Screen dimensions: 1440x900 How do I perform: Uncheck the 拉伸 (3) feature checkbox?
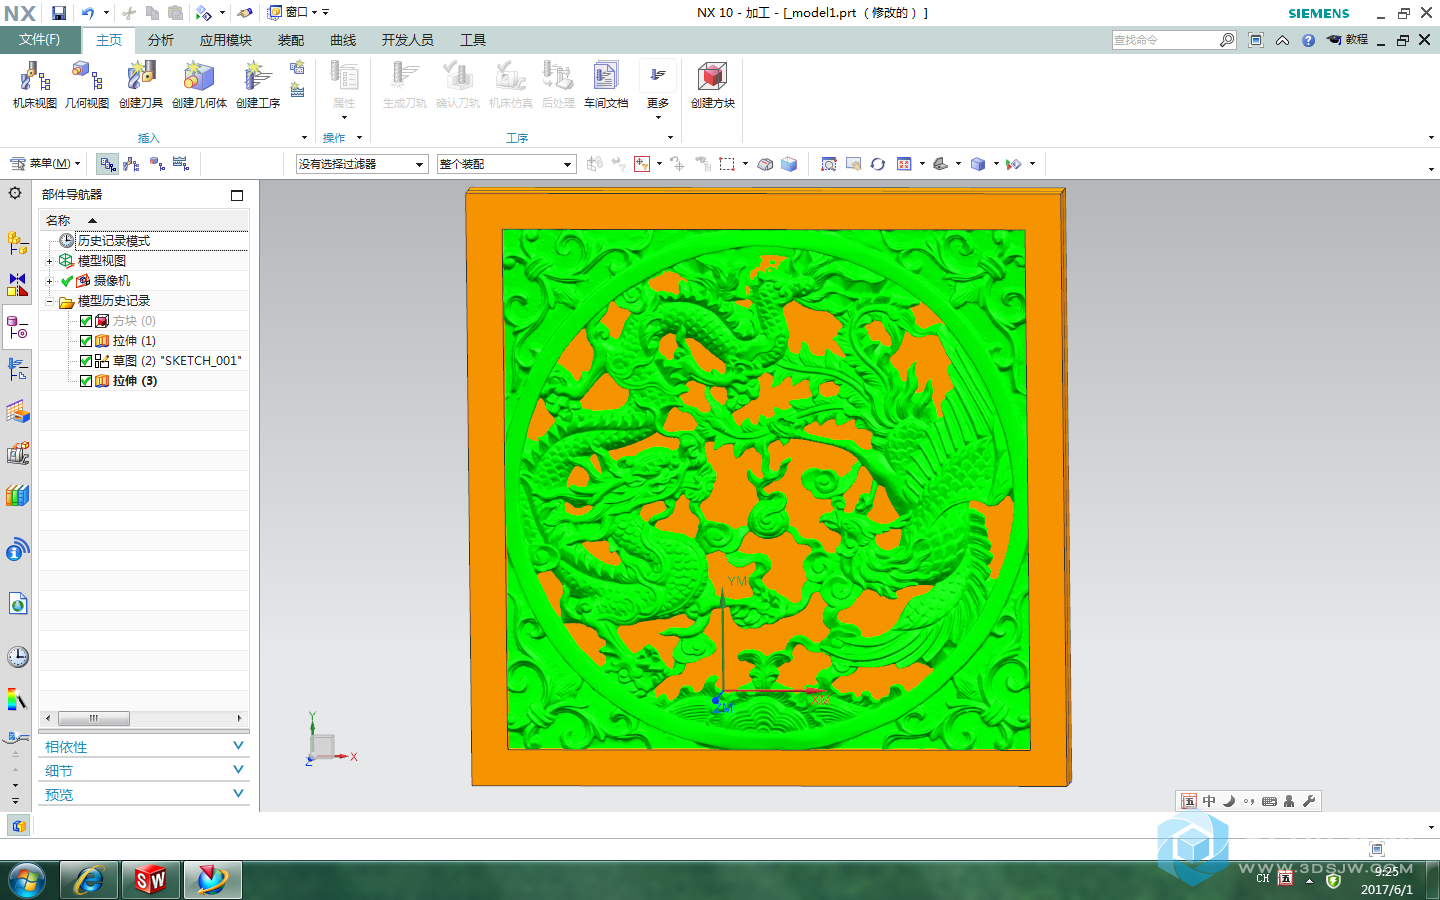[86, 381]
